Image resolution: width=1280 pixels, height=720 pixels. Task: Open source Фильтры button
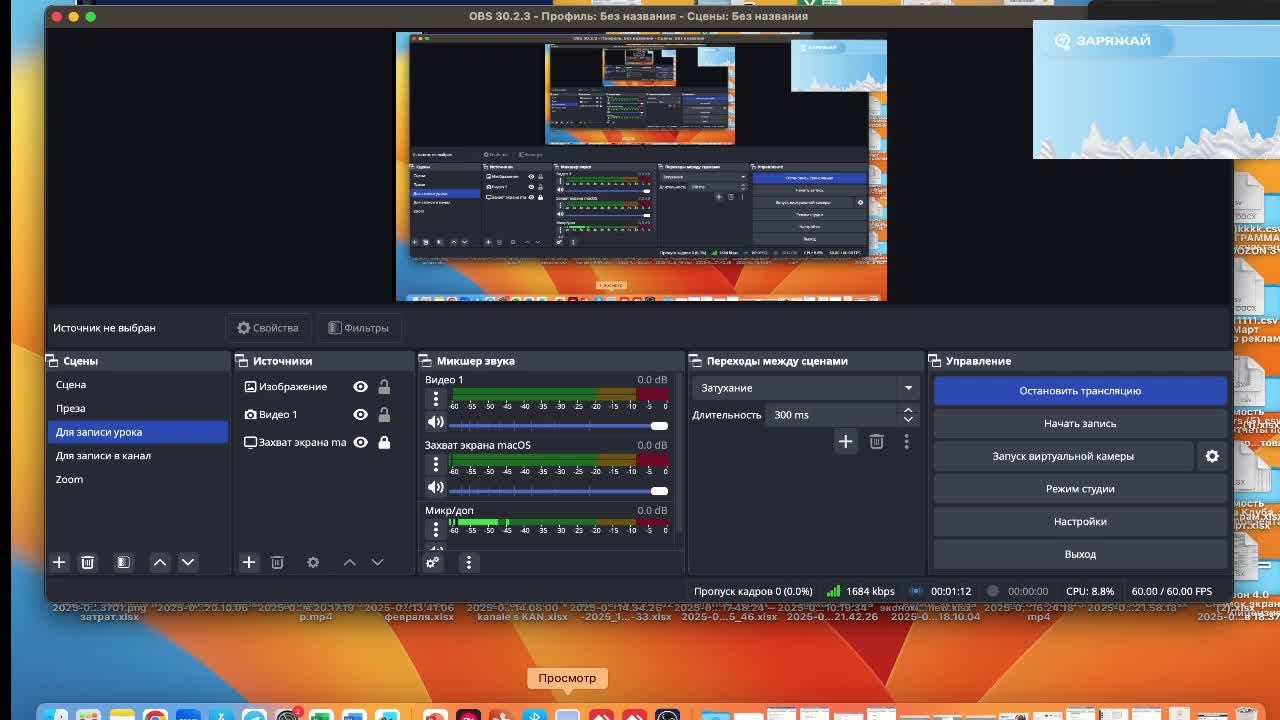pyautogui.click(x=358, y=328)
